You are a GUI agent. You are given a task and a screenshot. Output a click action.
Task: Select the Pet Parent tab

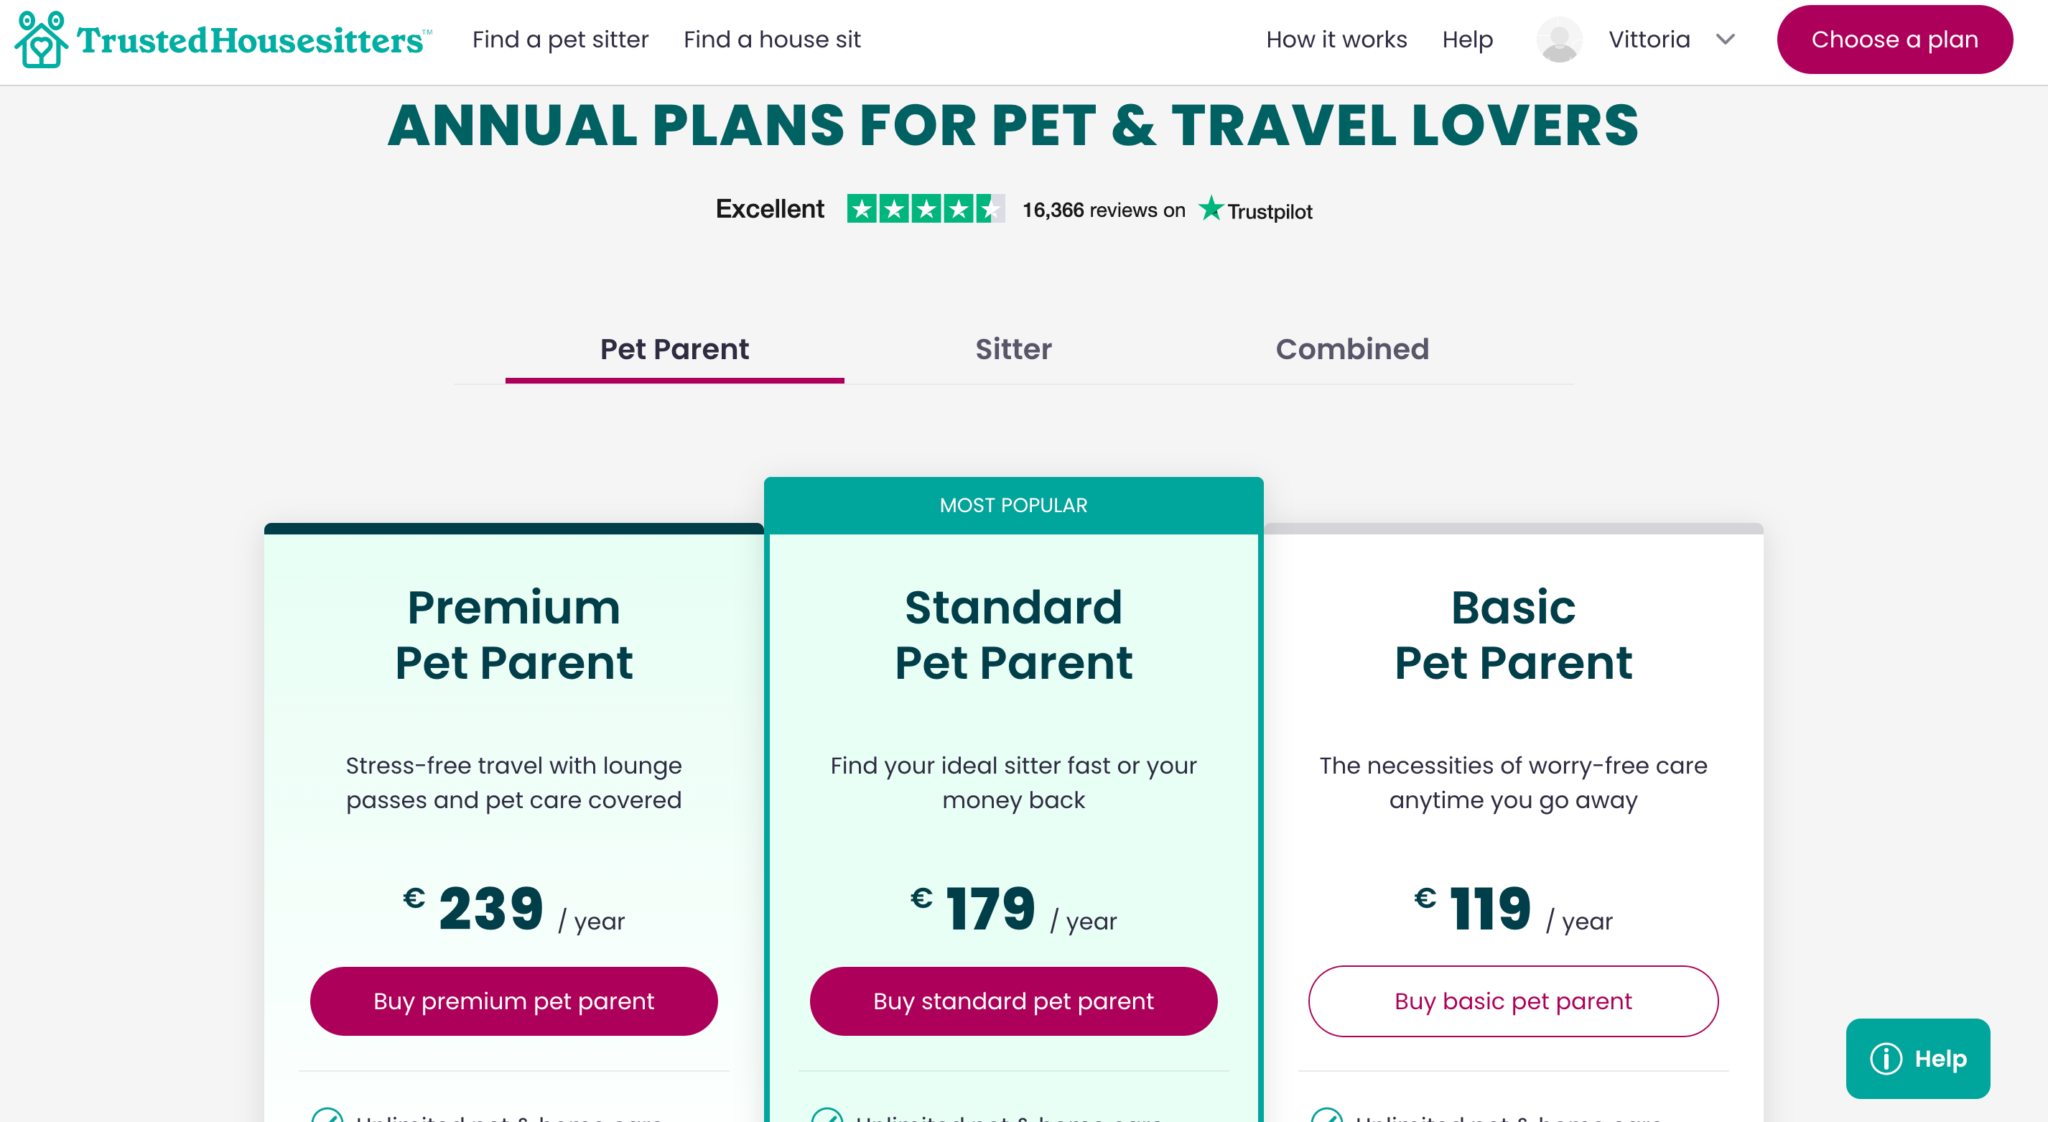675,349
